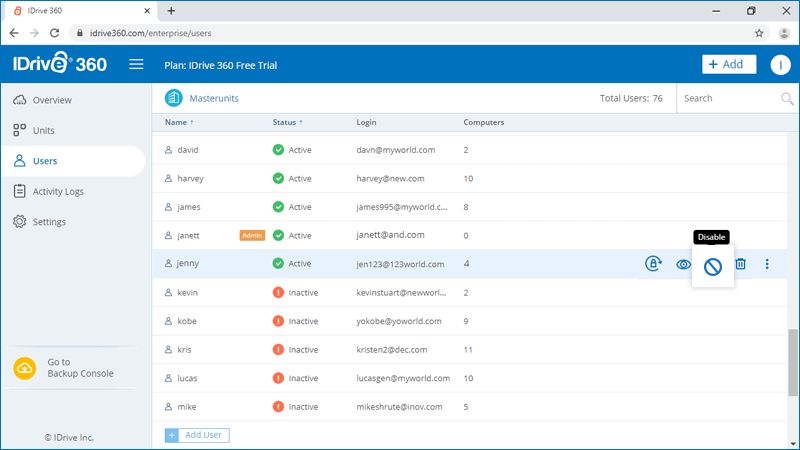Image resolution: width=800 pixels, height=450 pixels.
Task: Open Activity Logs in sidebar
Action: pyautogui.click(x=57, y=191)
